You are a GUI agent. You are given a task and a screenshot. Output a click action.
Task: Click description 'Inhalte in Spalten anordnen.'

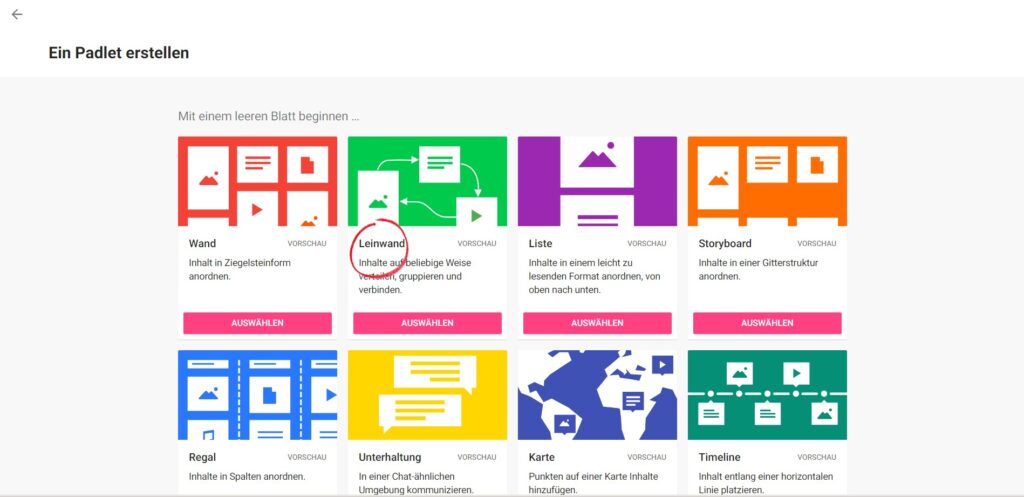coord(247,477)
